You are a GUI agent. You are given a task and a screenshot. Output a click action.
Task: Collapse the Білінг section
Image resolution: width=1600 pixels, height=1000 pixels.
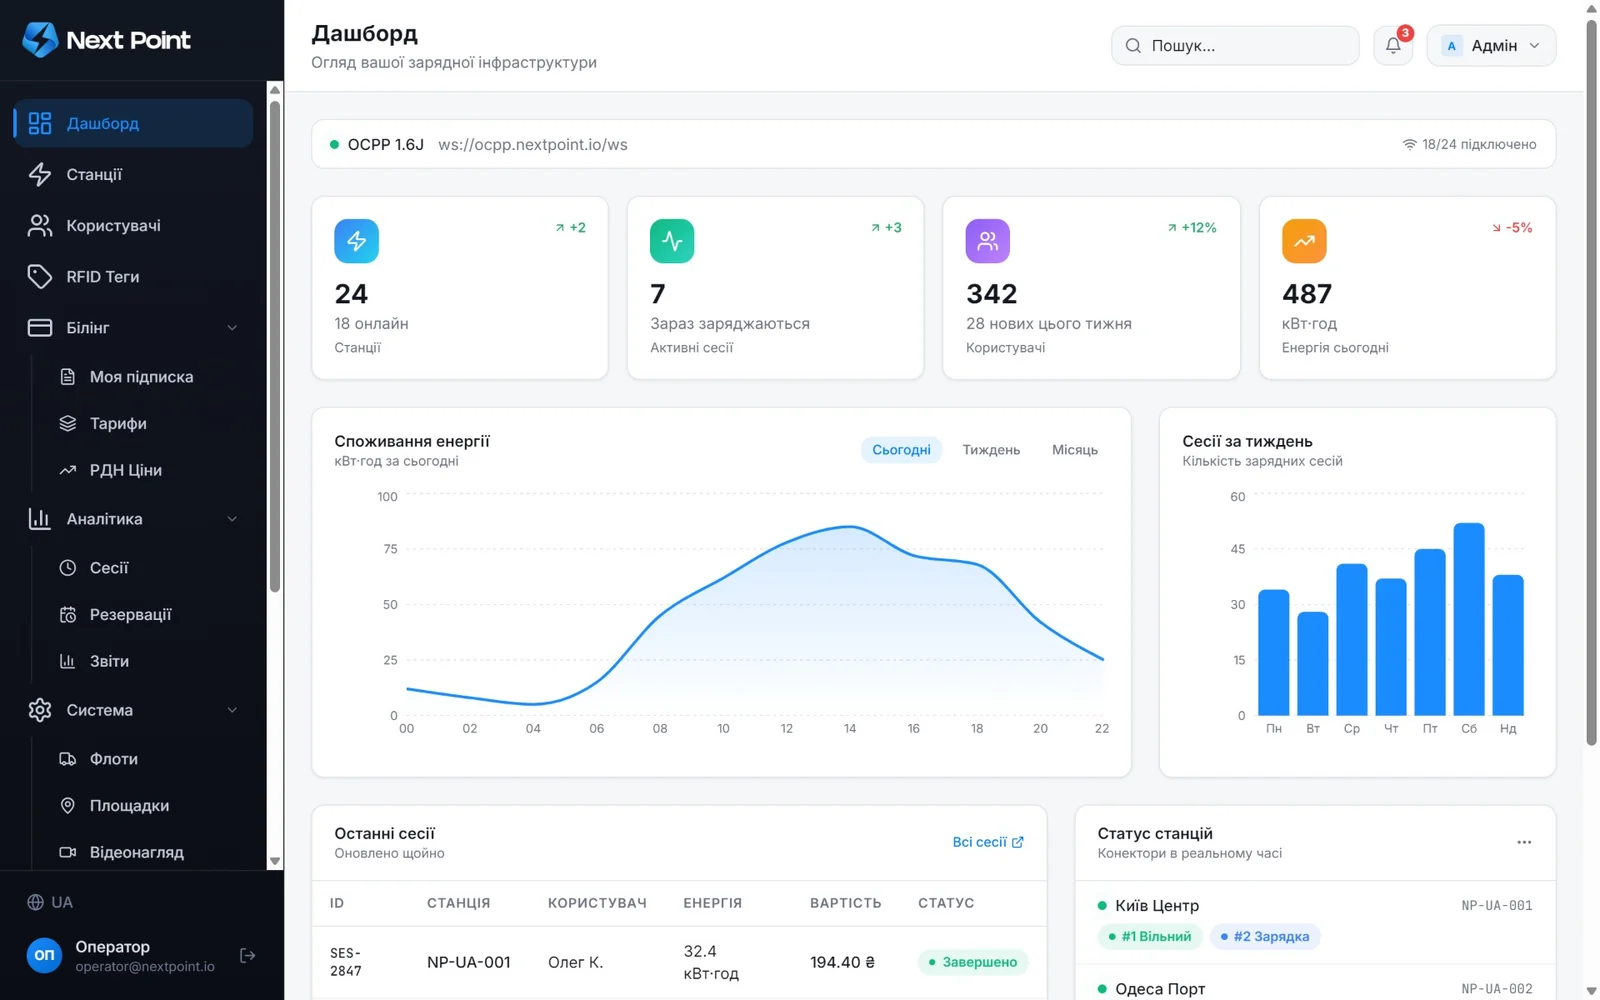click(133, 327)
